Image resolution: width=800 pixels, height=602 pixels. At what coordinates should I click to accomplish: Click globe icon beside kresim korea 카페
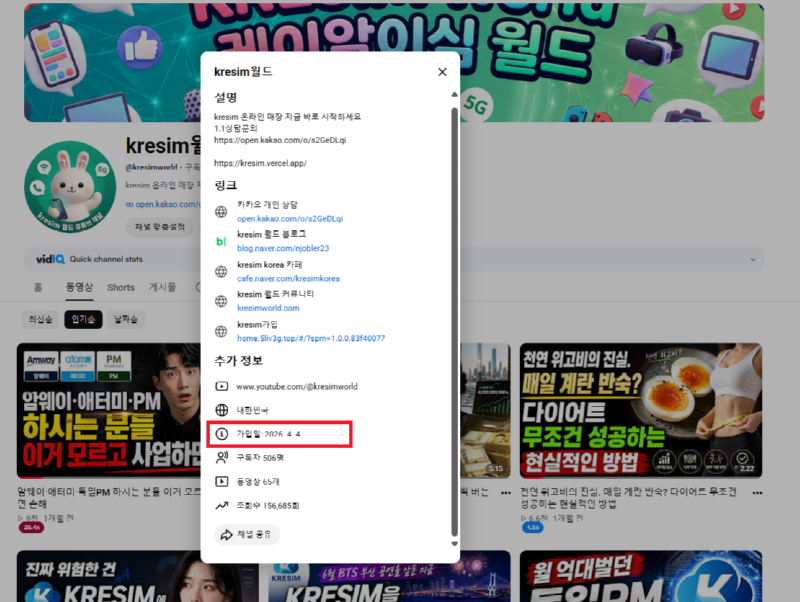point(221,271)
